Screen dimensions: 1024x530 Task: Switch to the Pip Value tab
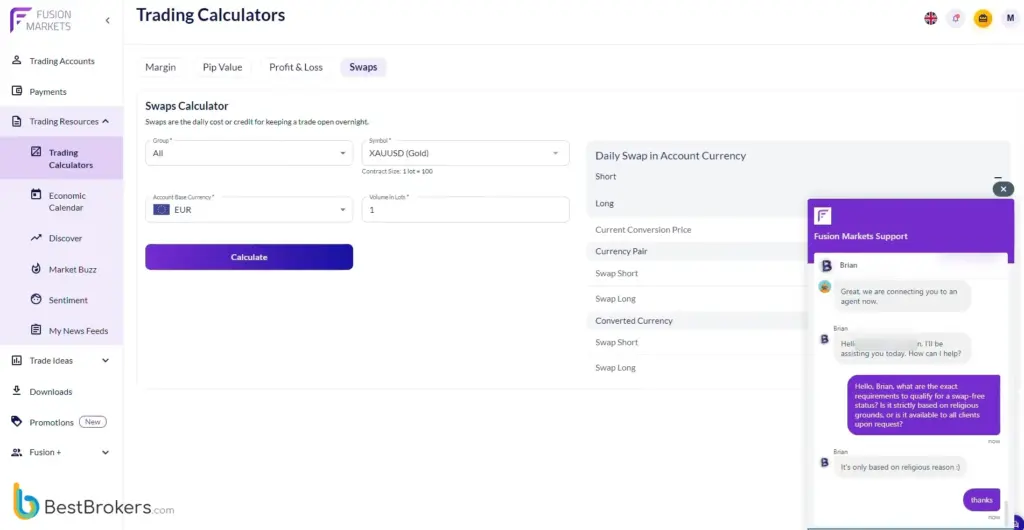click(222, 67)
